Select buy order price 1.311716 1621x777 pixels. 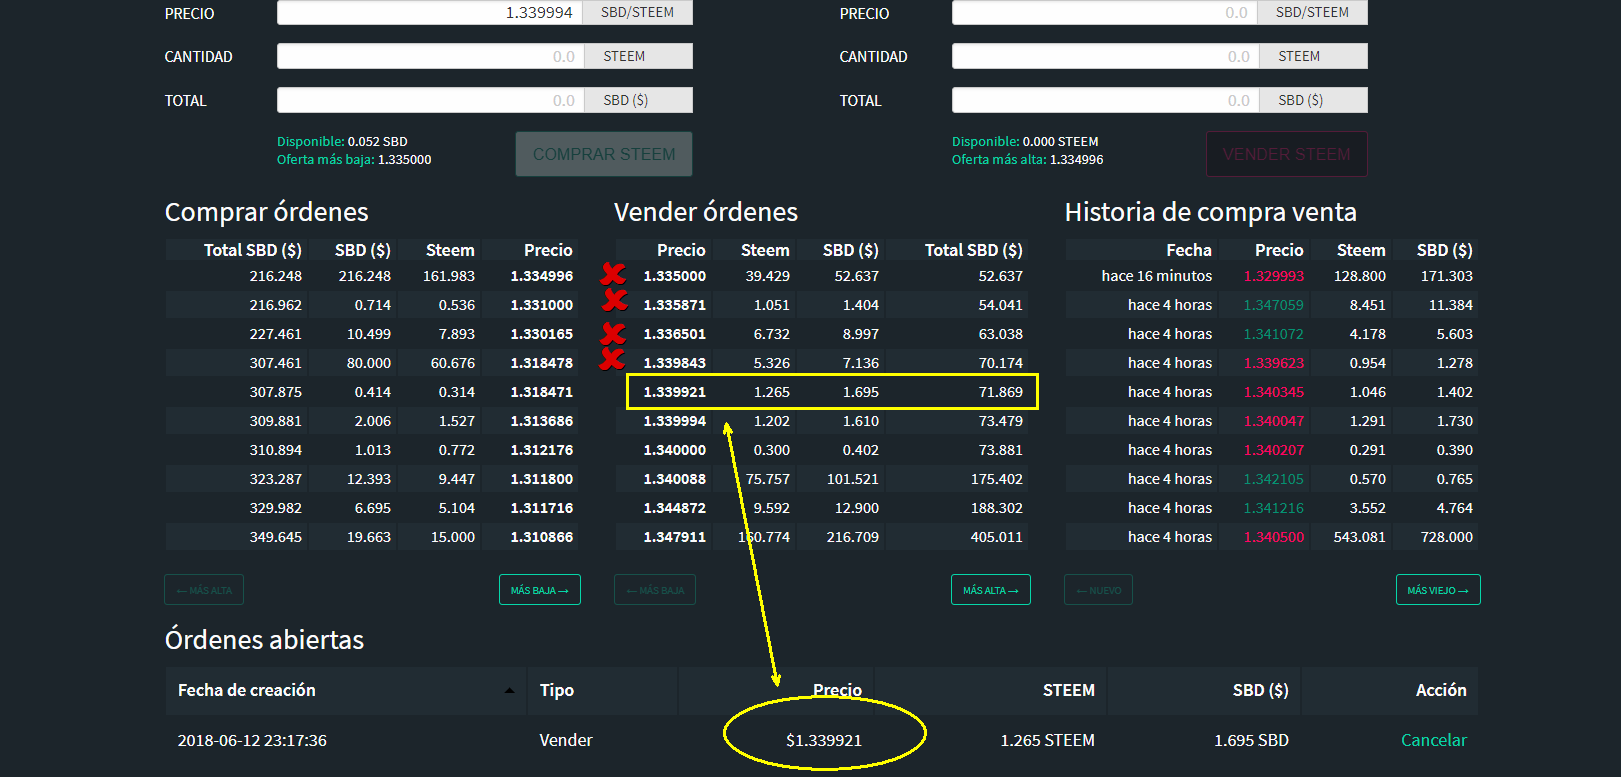542,509
